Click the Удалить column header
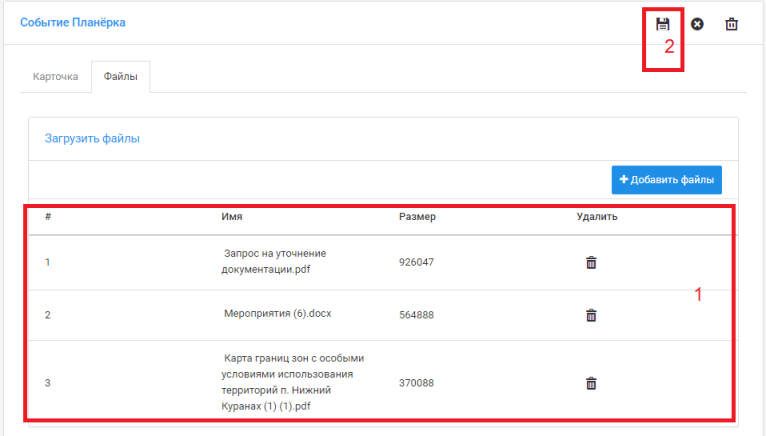Viewport: 766px width, 436px height. pyautogui.click(x=597, y=216)
